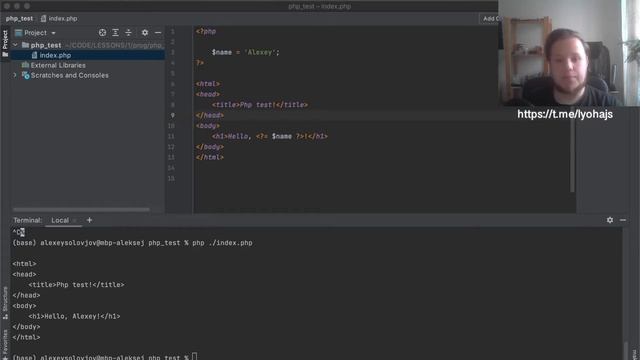Click the https://t.me/lyohajs link text
The width and height of the screenshot is (640, 360).
[x=565, y=114]
